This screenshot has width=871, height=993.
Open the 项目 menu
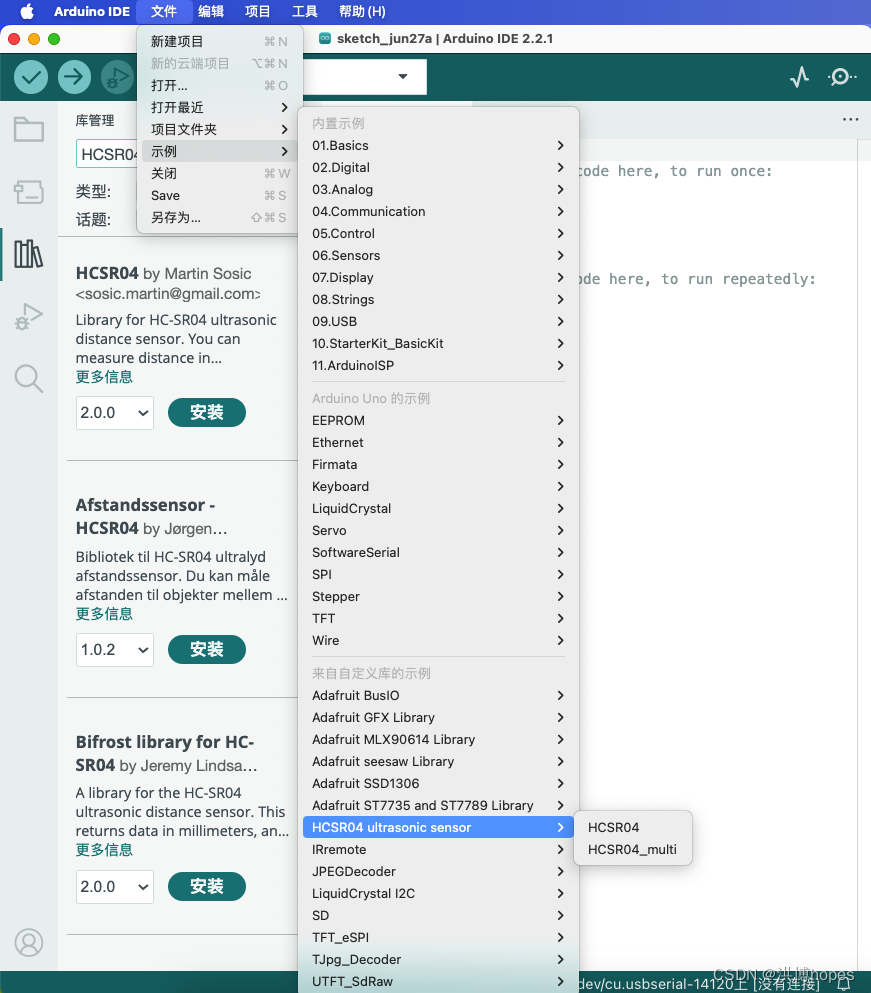pyautogui.click(x=258, y=11)
